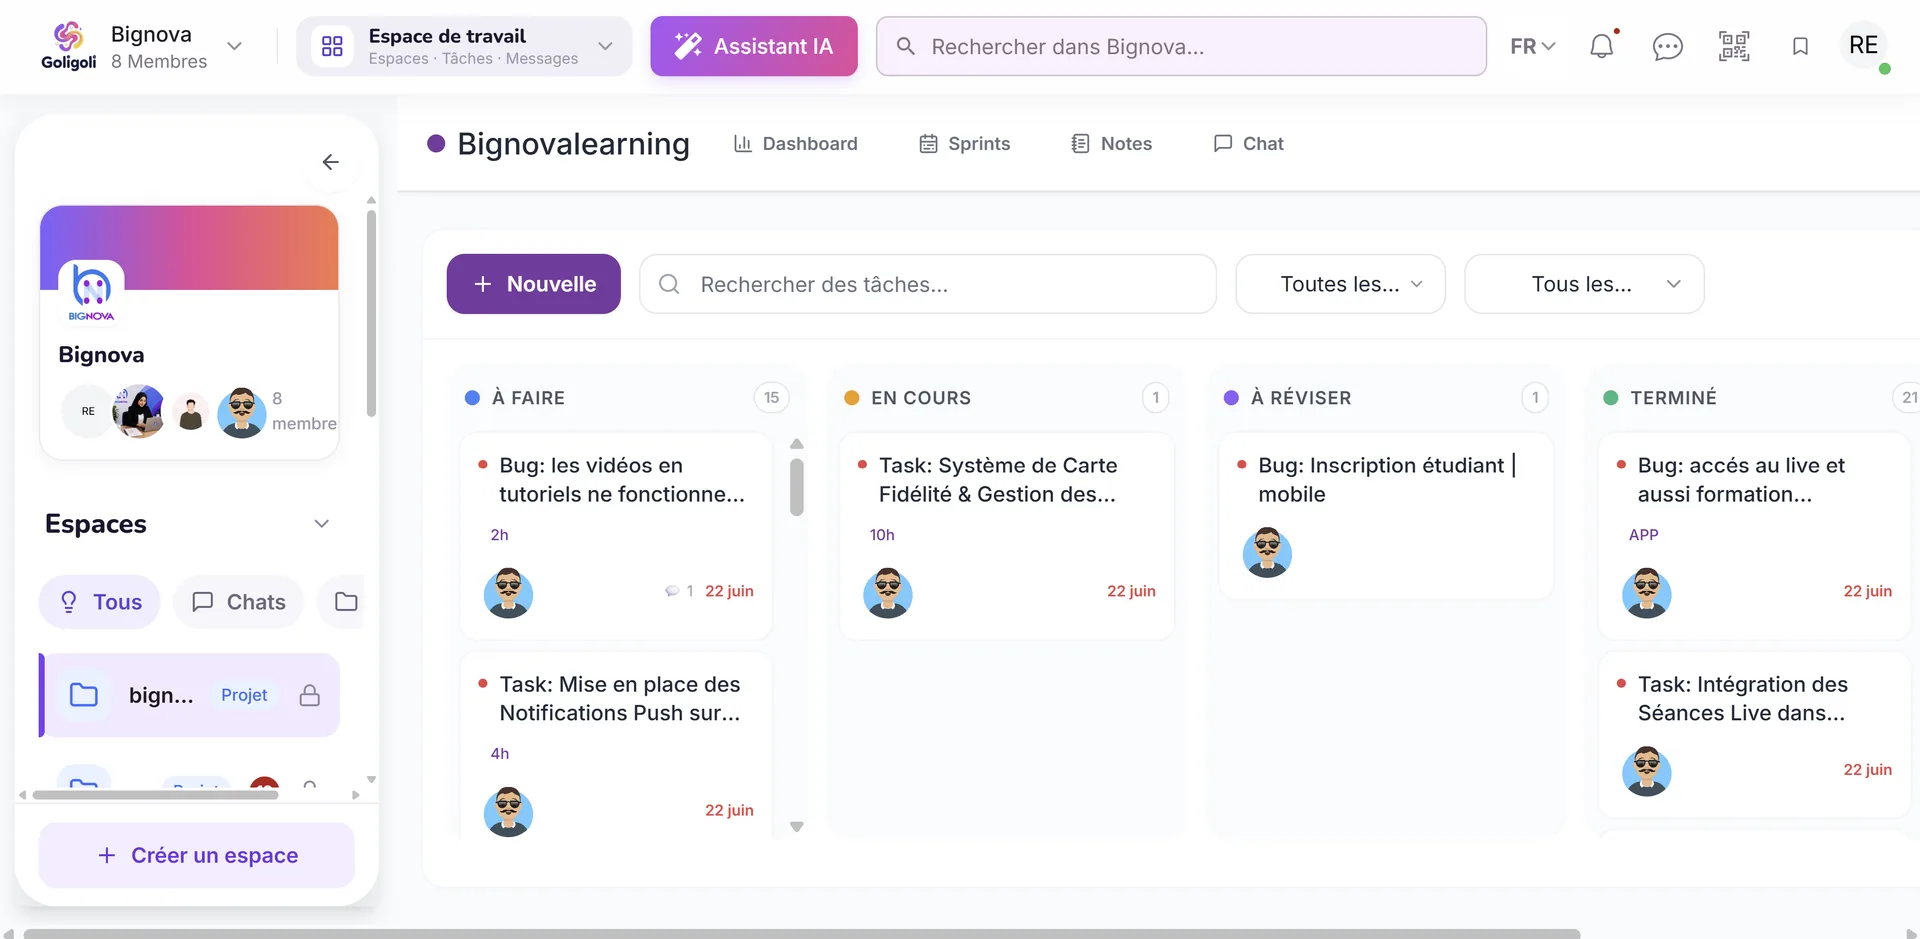Click the Bignova workspace logo thumbnail
This screenshot has width=1920, height=939.
pyautogui.click(x=92, y=292)
